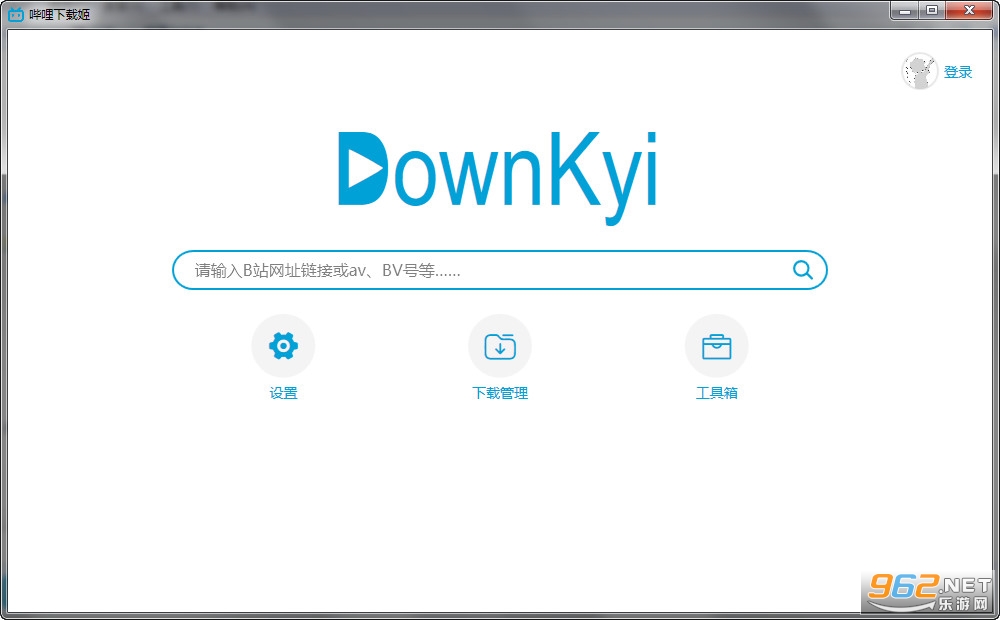Click the 工具箱 text label

tap(716, 393)
